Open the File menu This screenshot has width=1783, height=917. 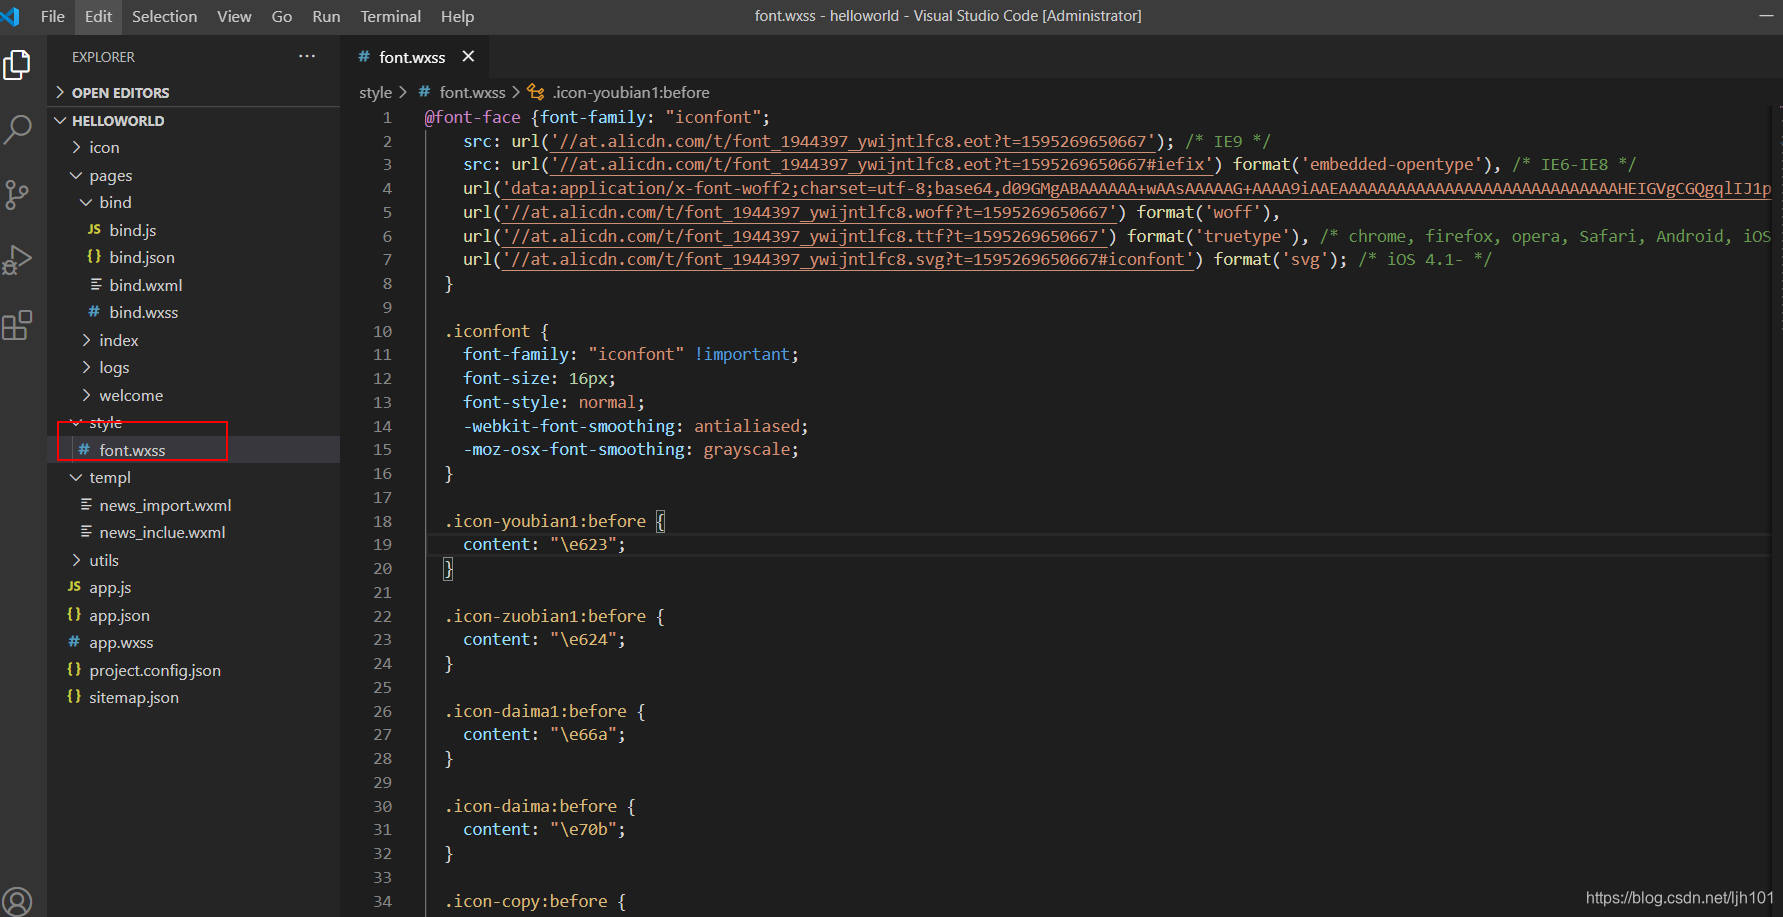53,16
